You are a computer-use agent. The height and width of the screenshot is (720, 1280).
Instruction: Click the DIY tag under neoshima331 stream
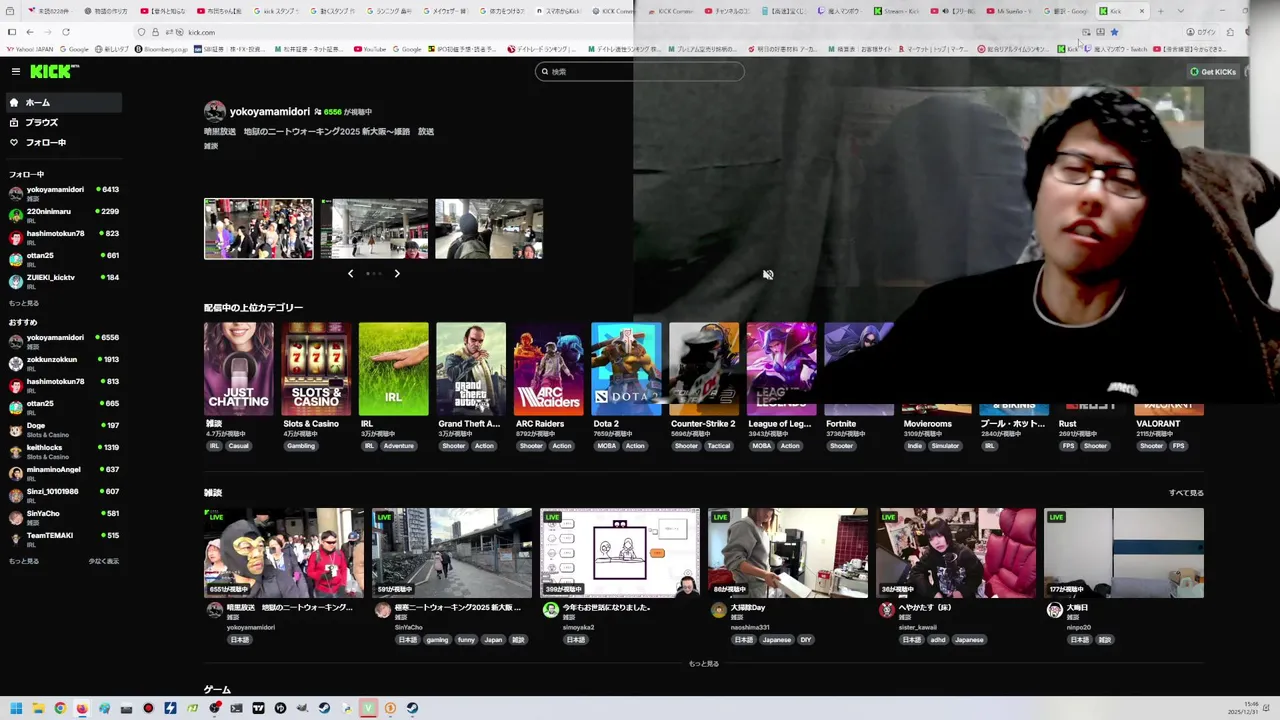(x=806, y=640)
